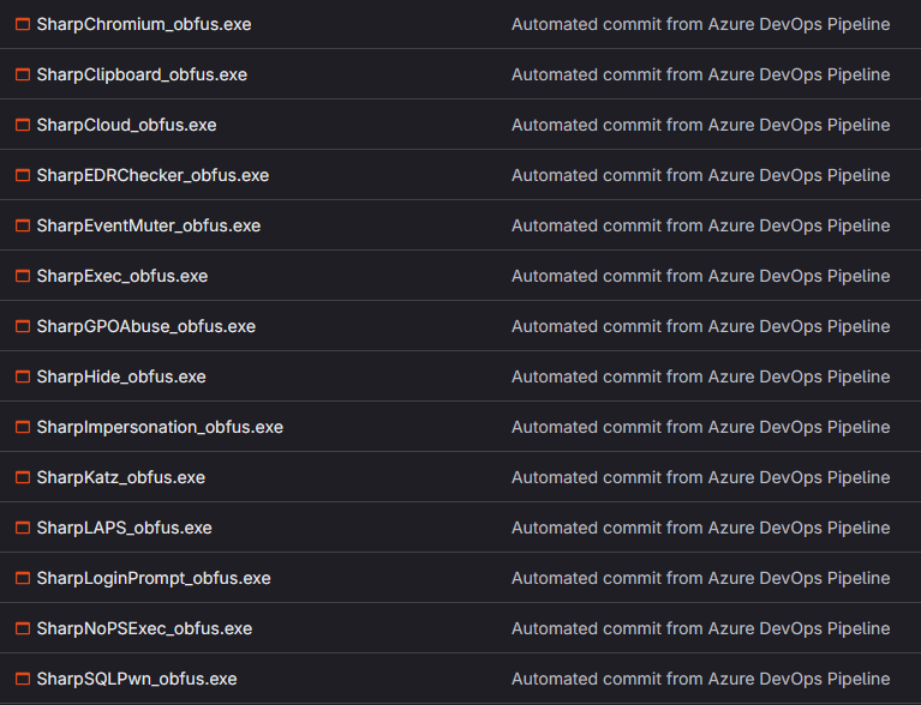Click the file icon beside SharpGPOAbuse_obfus.exe

click(21, 326)
